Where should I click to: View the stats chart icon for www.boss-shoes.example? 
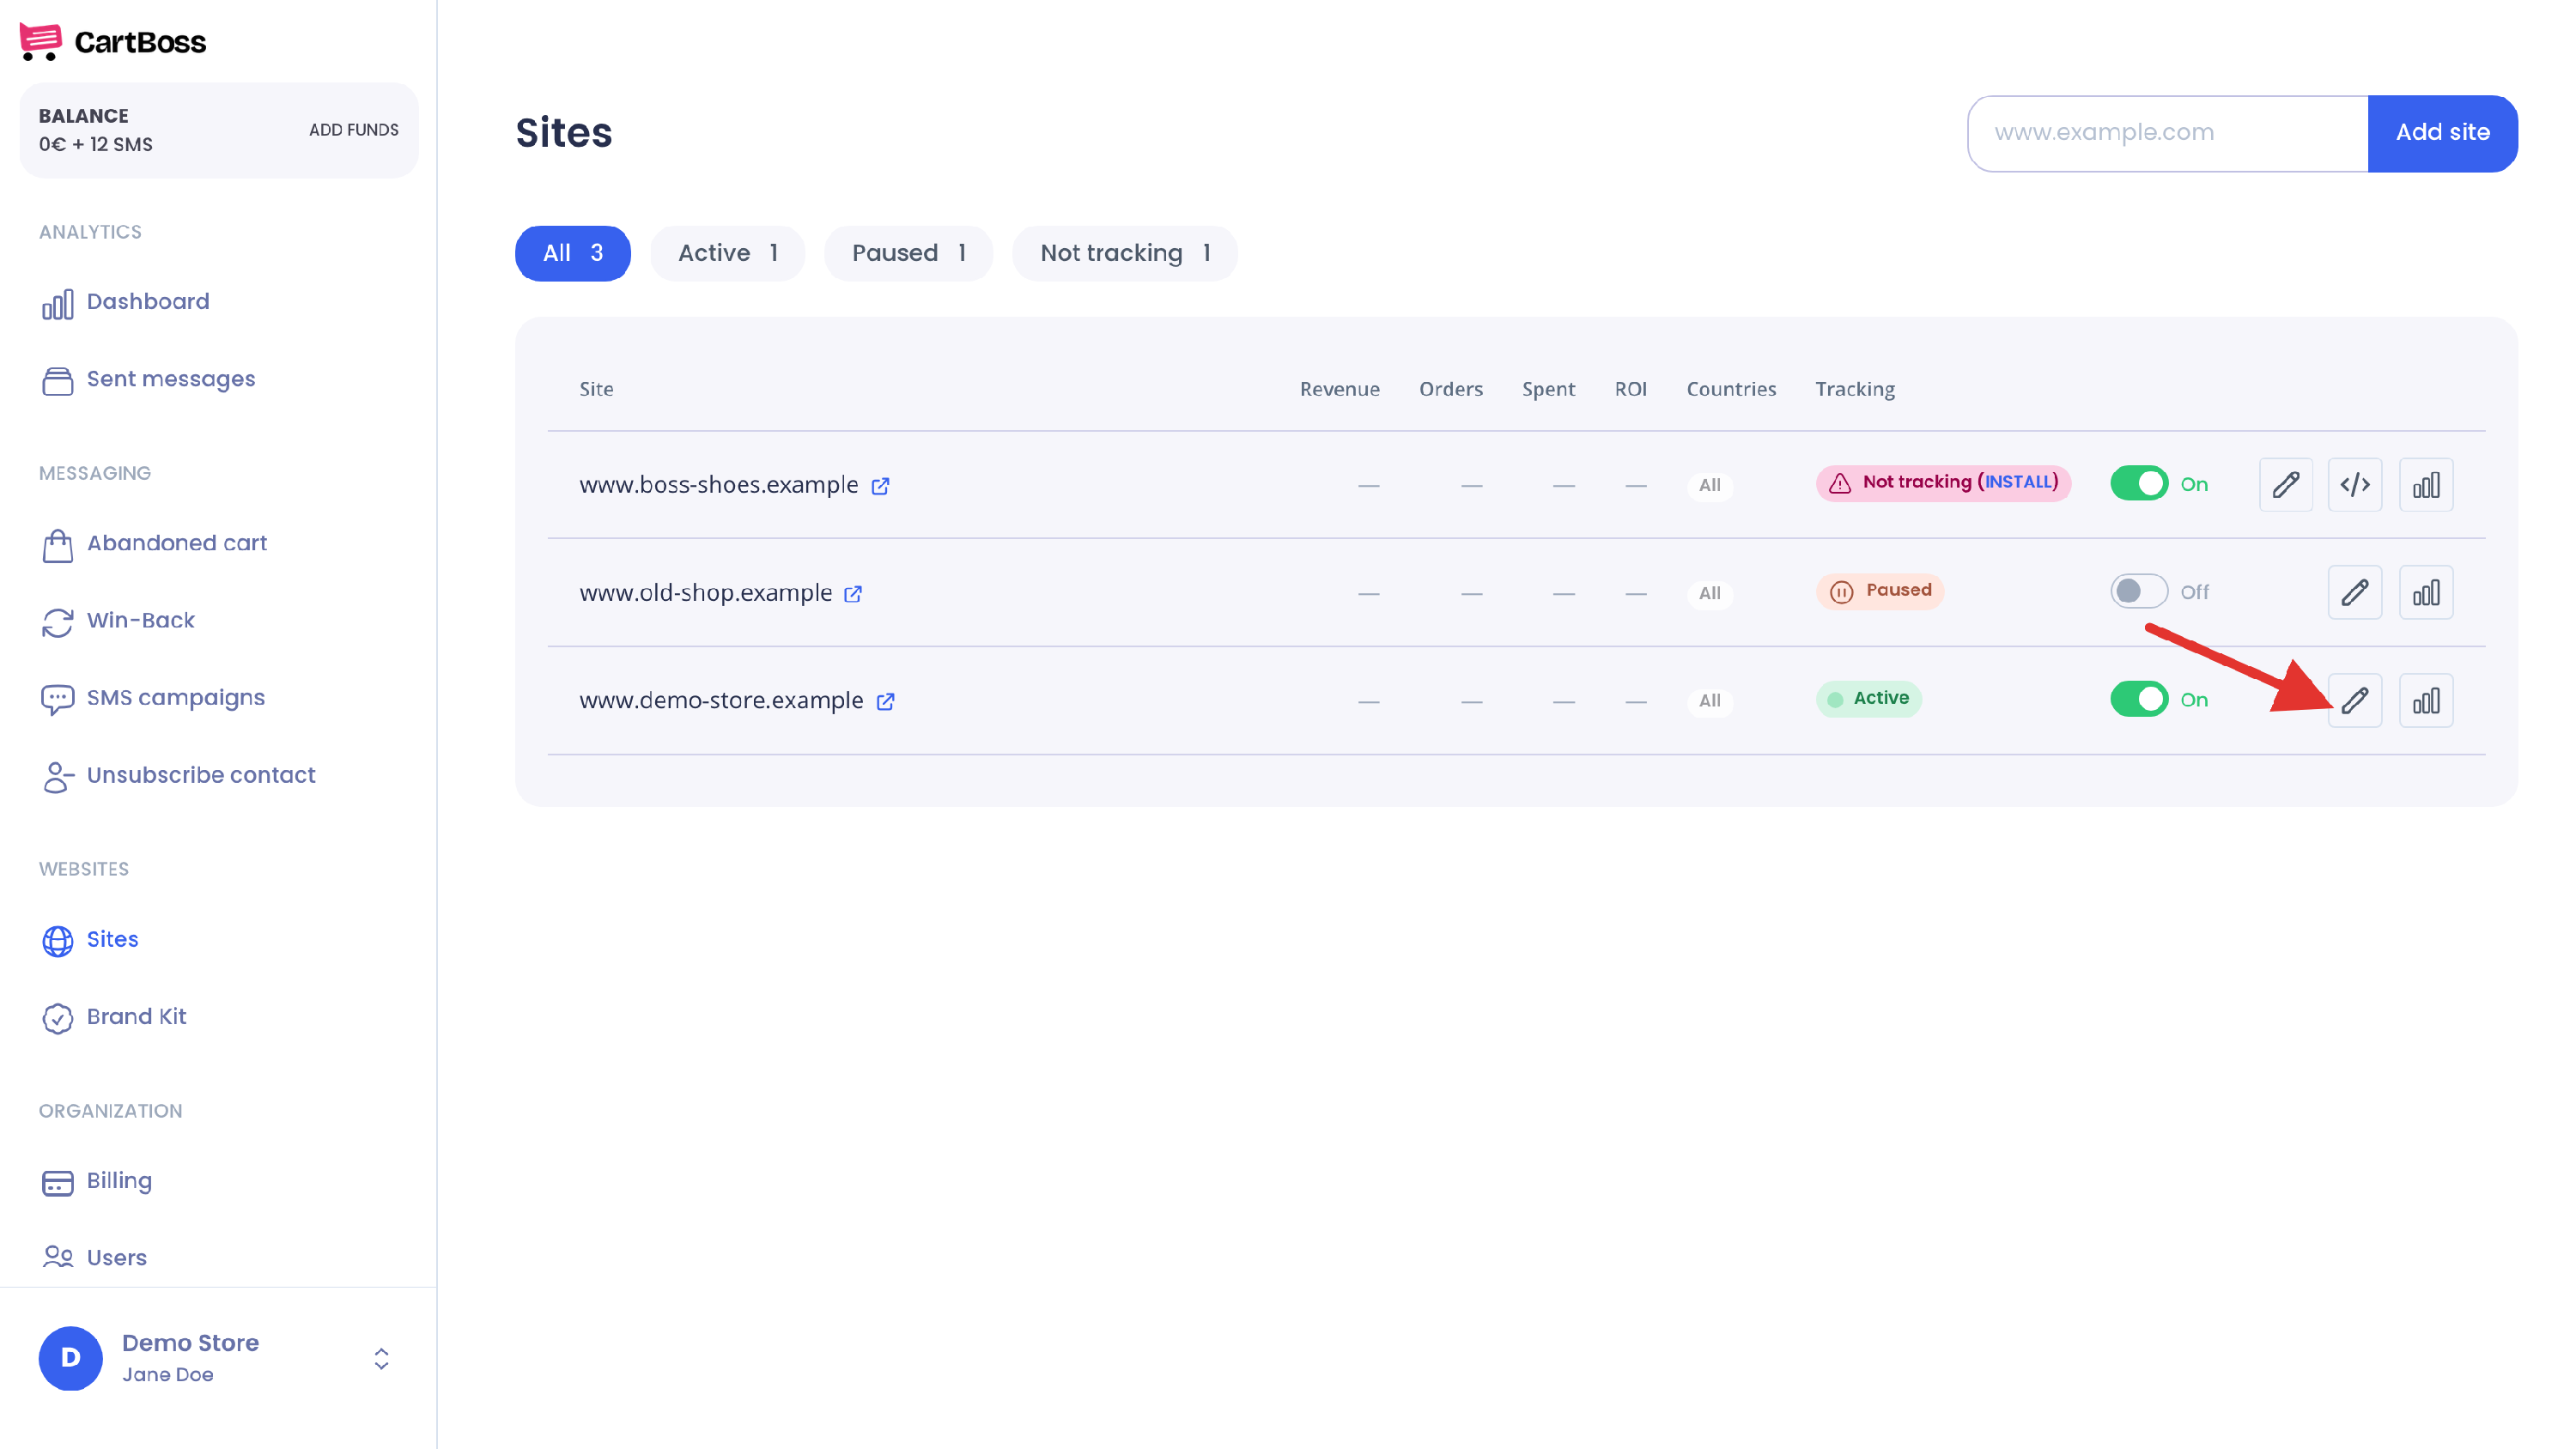pos(2426,485)
